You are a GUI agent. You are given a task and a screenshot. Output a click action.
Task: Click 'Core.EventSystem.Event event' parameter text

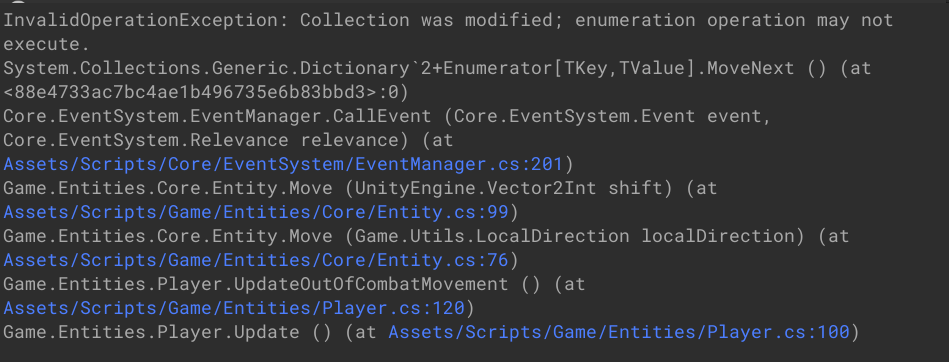click(608, 116)
